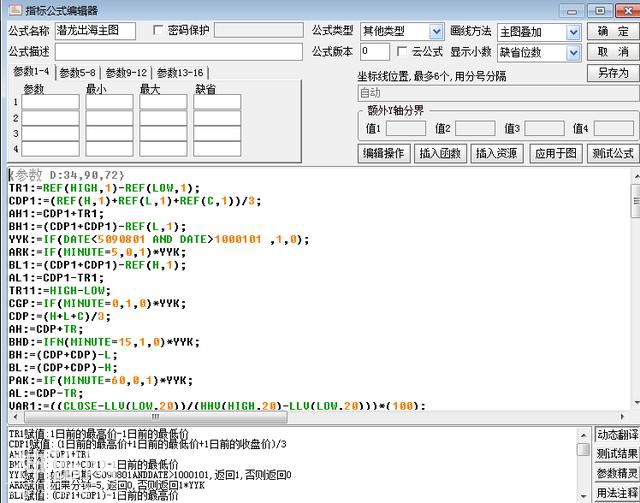Viewport: 640px width, 503px height.
Task: Toggle the 云公式 checkbox
Action: pos(402,51)
